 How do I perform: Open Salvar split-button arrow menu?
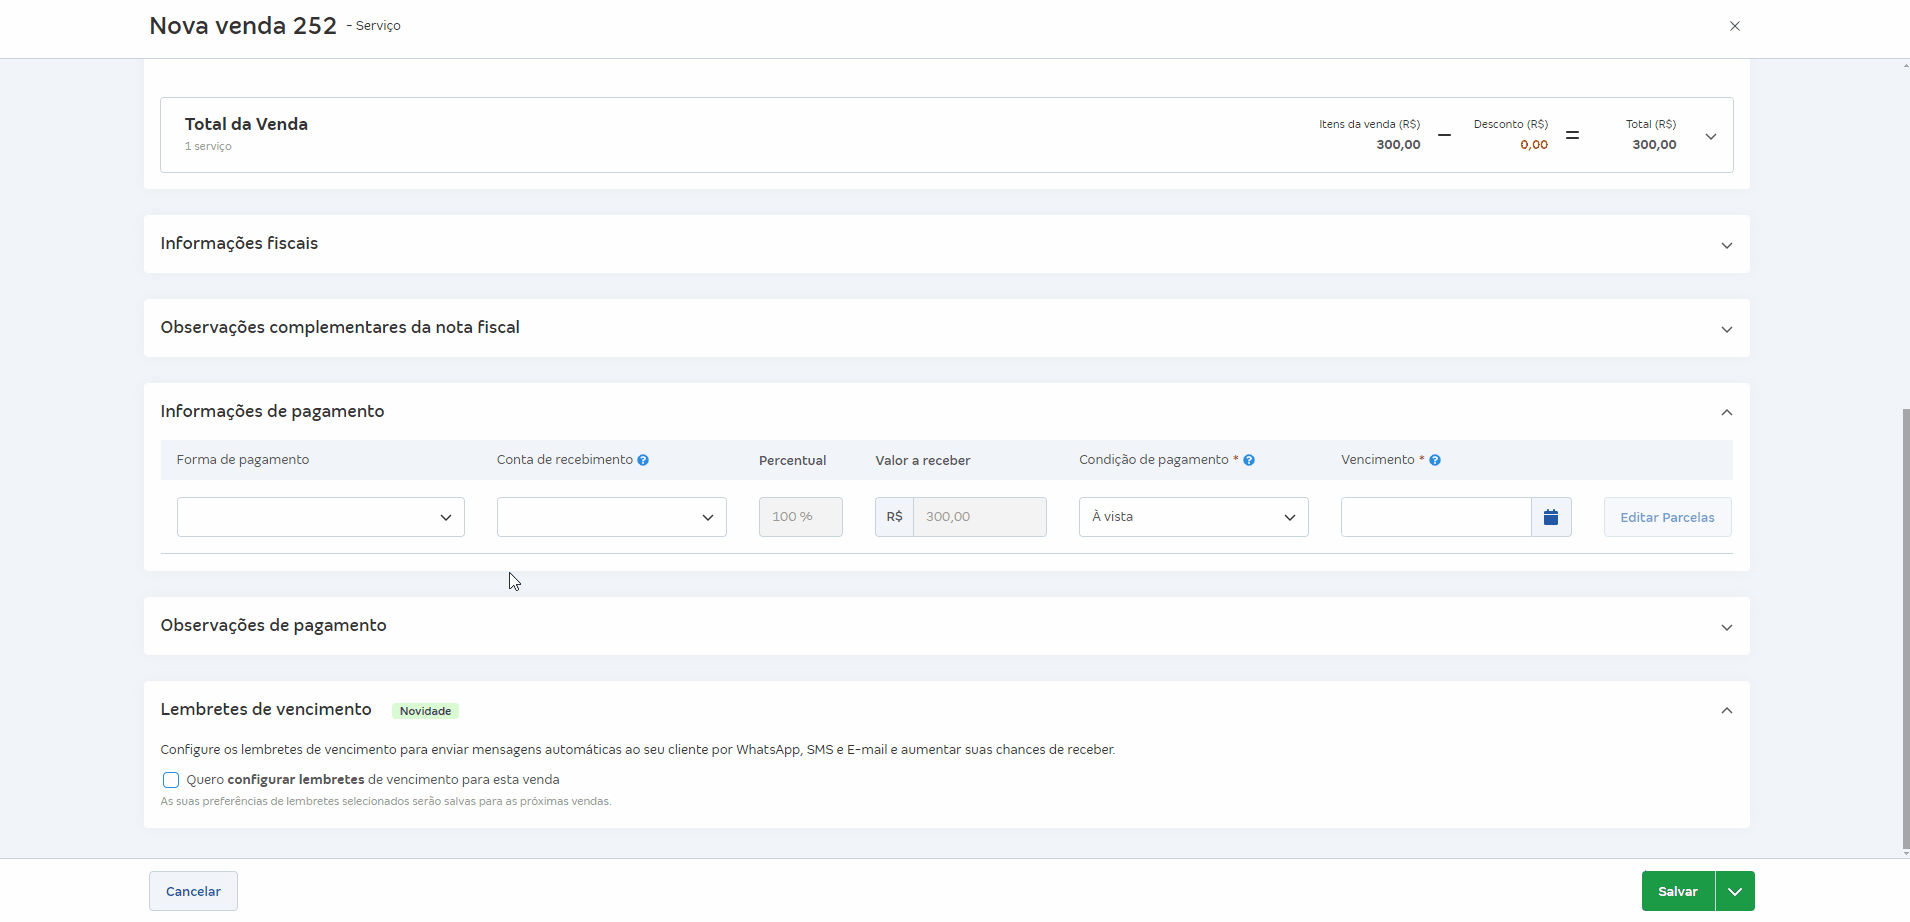pos(1735,891)
